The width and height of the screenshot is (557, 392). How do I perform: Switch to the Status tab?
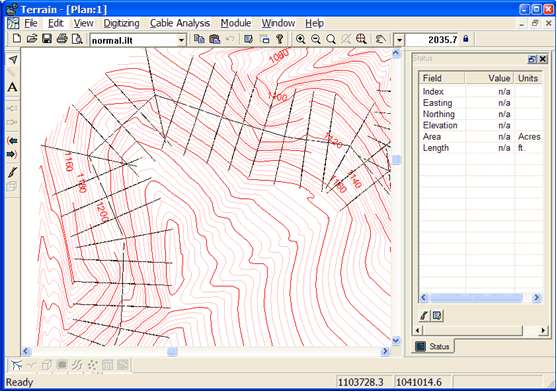pyautogui.click(x=433, y=346)
